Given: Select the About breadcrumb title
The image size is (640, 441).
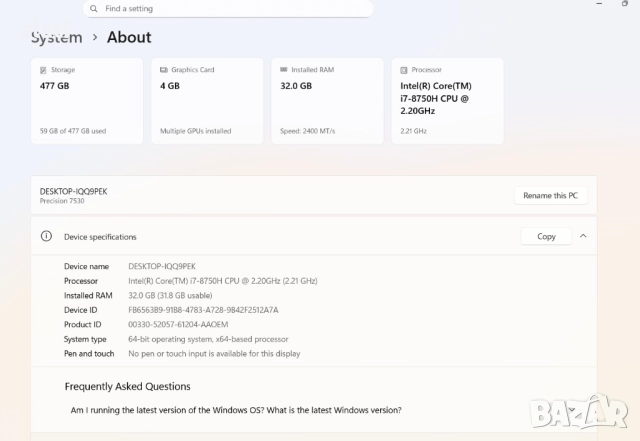Looking at the screenshot, I should [x=129, y=38].
